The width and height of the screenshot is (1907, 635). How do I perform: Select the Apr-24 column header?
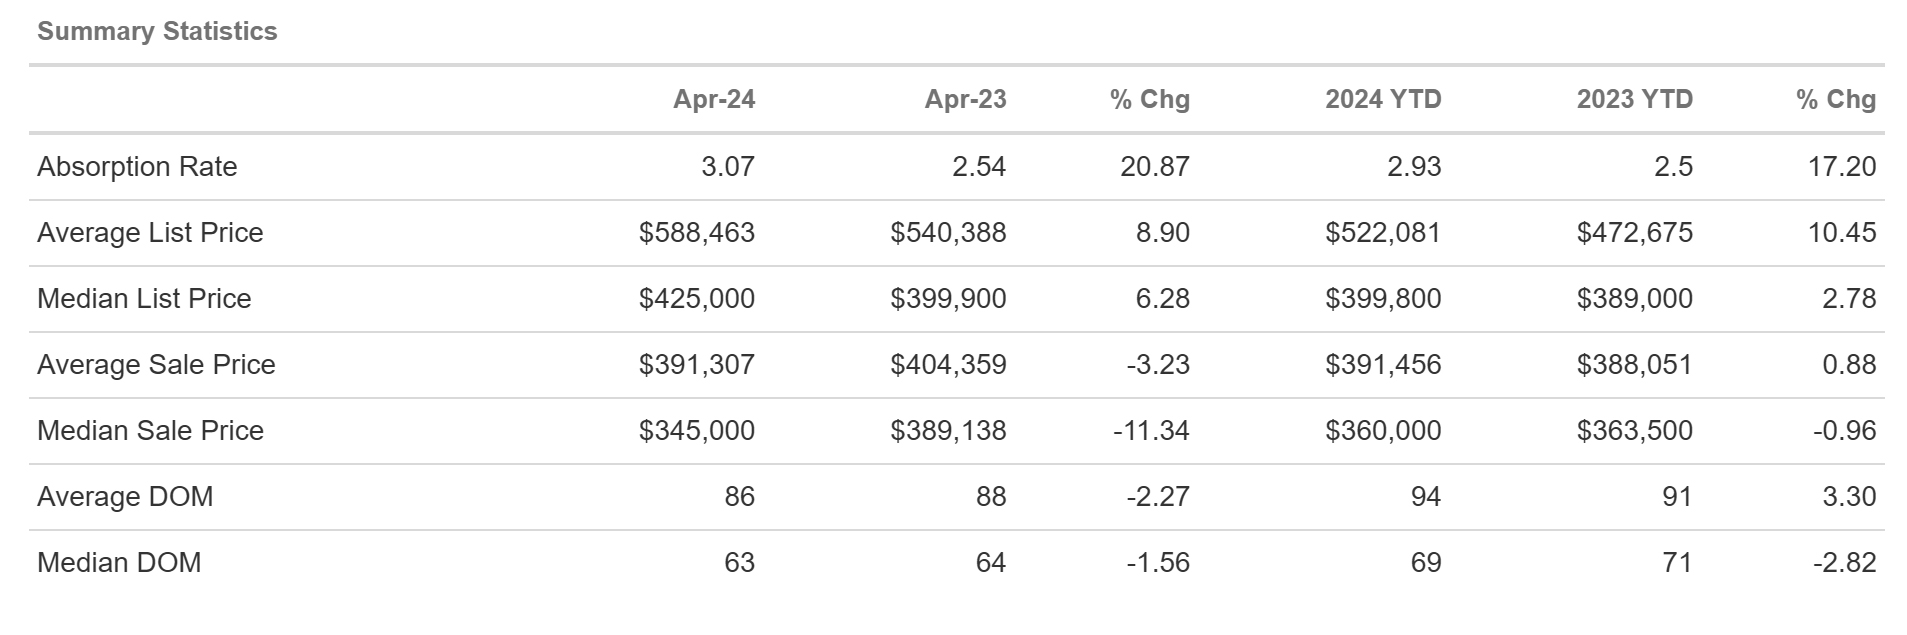[713, 99]
